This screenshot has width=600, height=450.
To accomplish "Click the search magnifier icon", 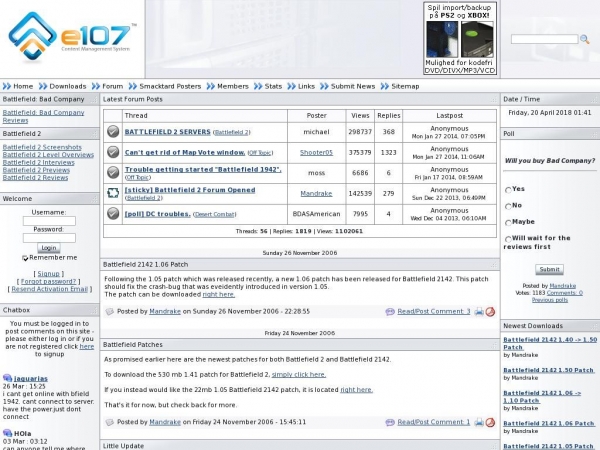I will [584, 39].
